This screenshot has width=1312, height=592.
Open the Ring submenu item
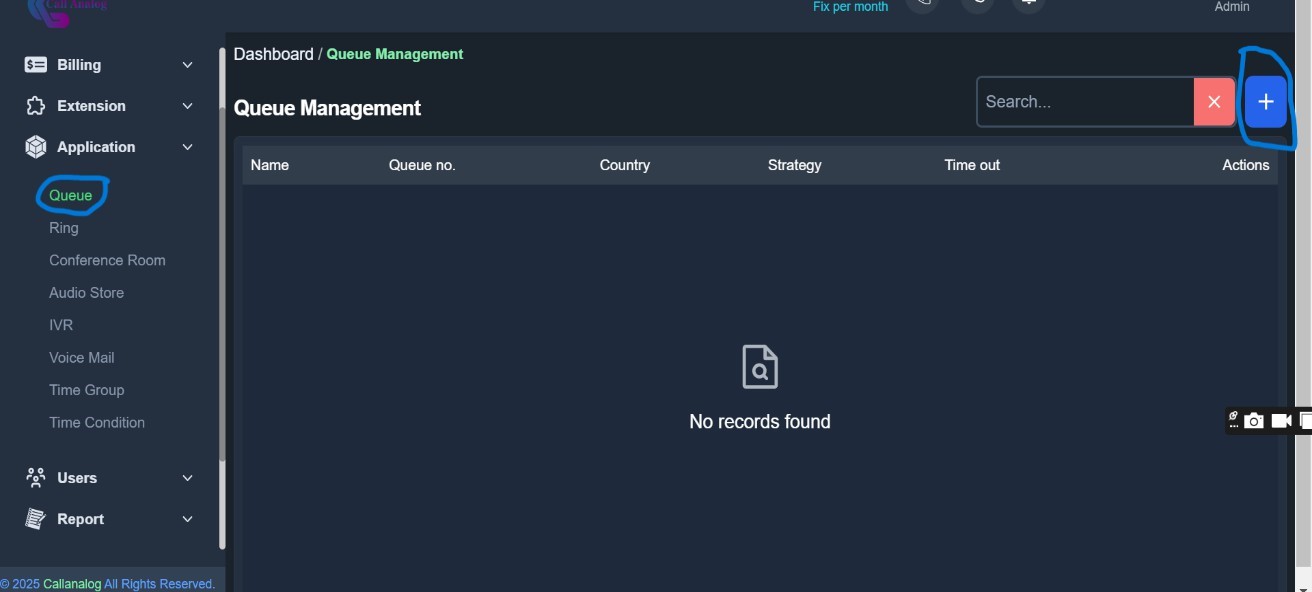[64, 228]
